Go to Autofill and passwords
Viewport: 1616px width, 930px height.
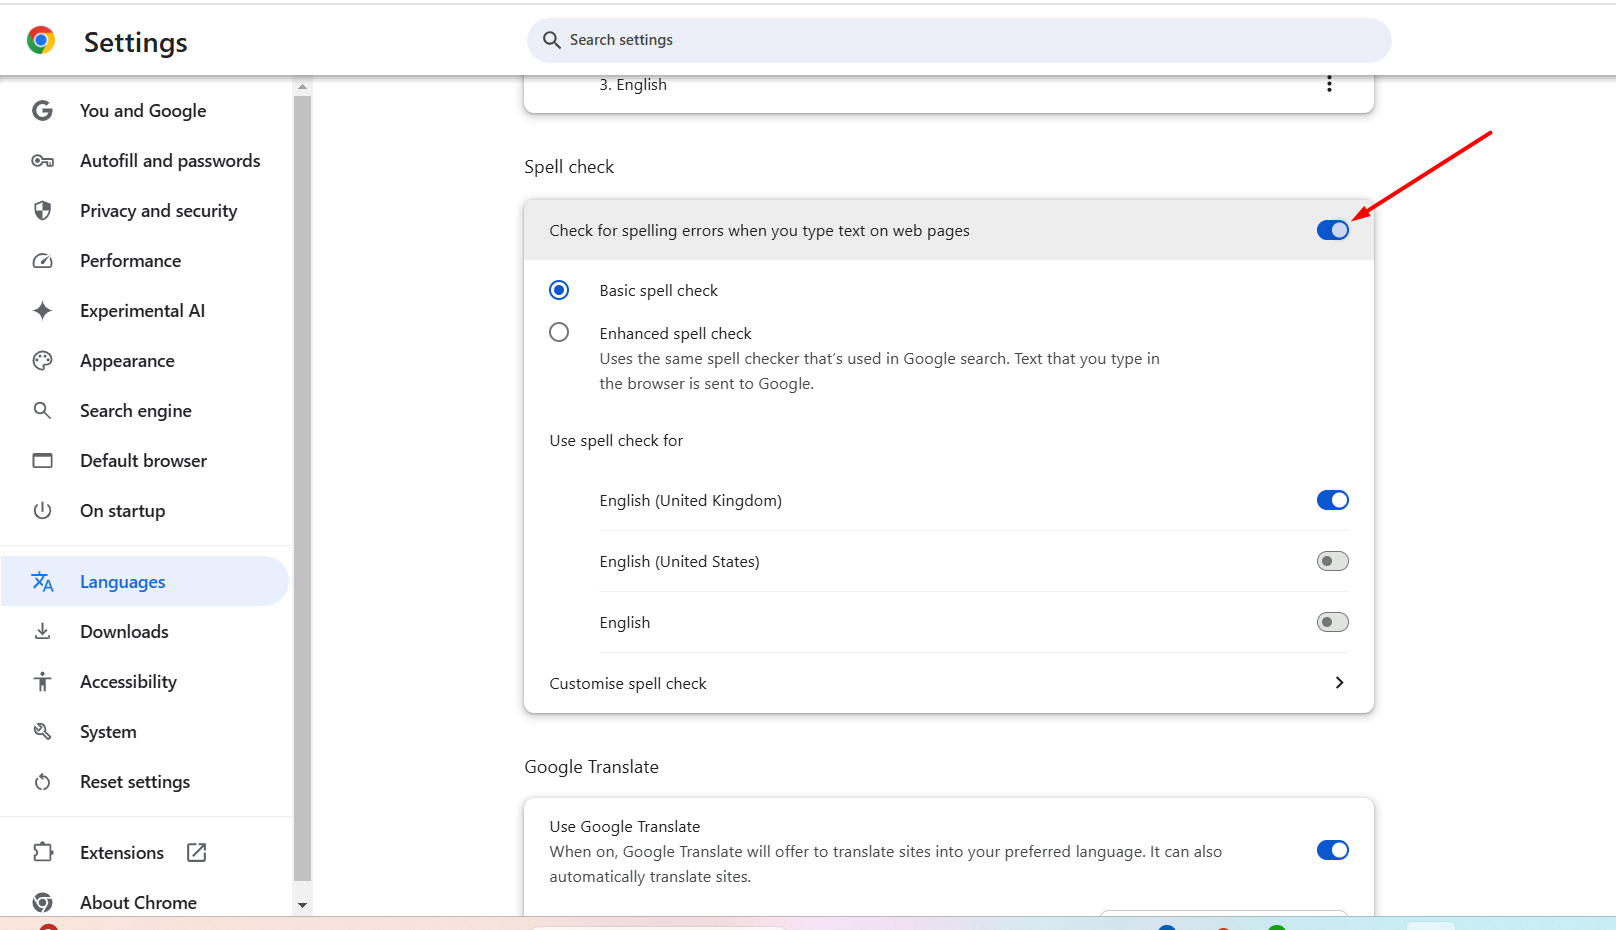click(144, 161)
